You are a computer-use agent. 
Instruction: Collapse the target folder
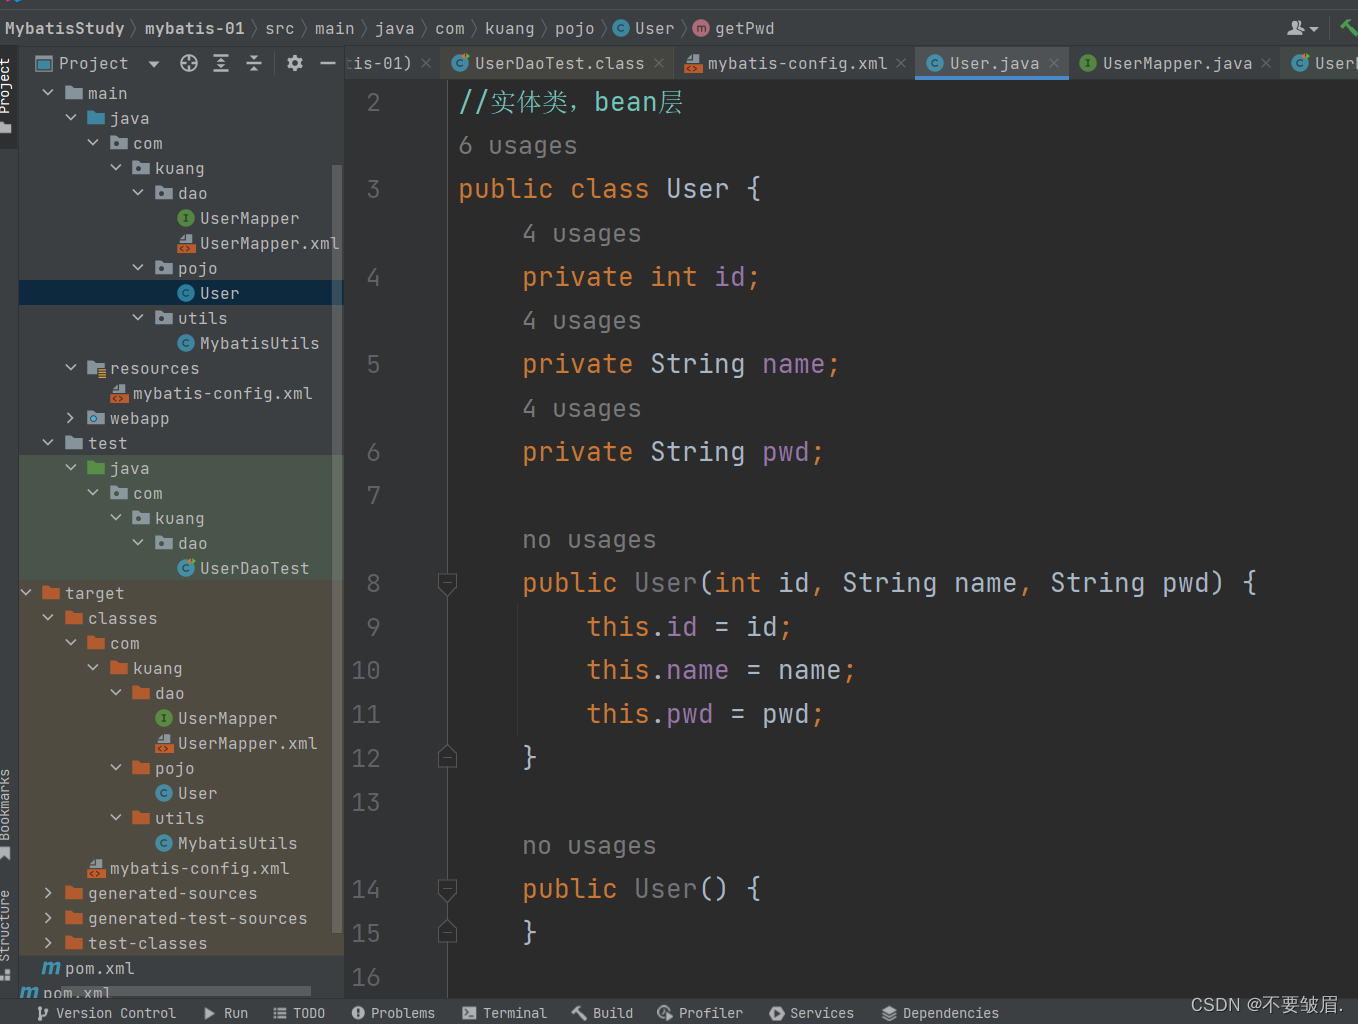coord(26,593)
